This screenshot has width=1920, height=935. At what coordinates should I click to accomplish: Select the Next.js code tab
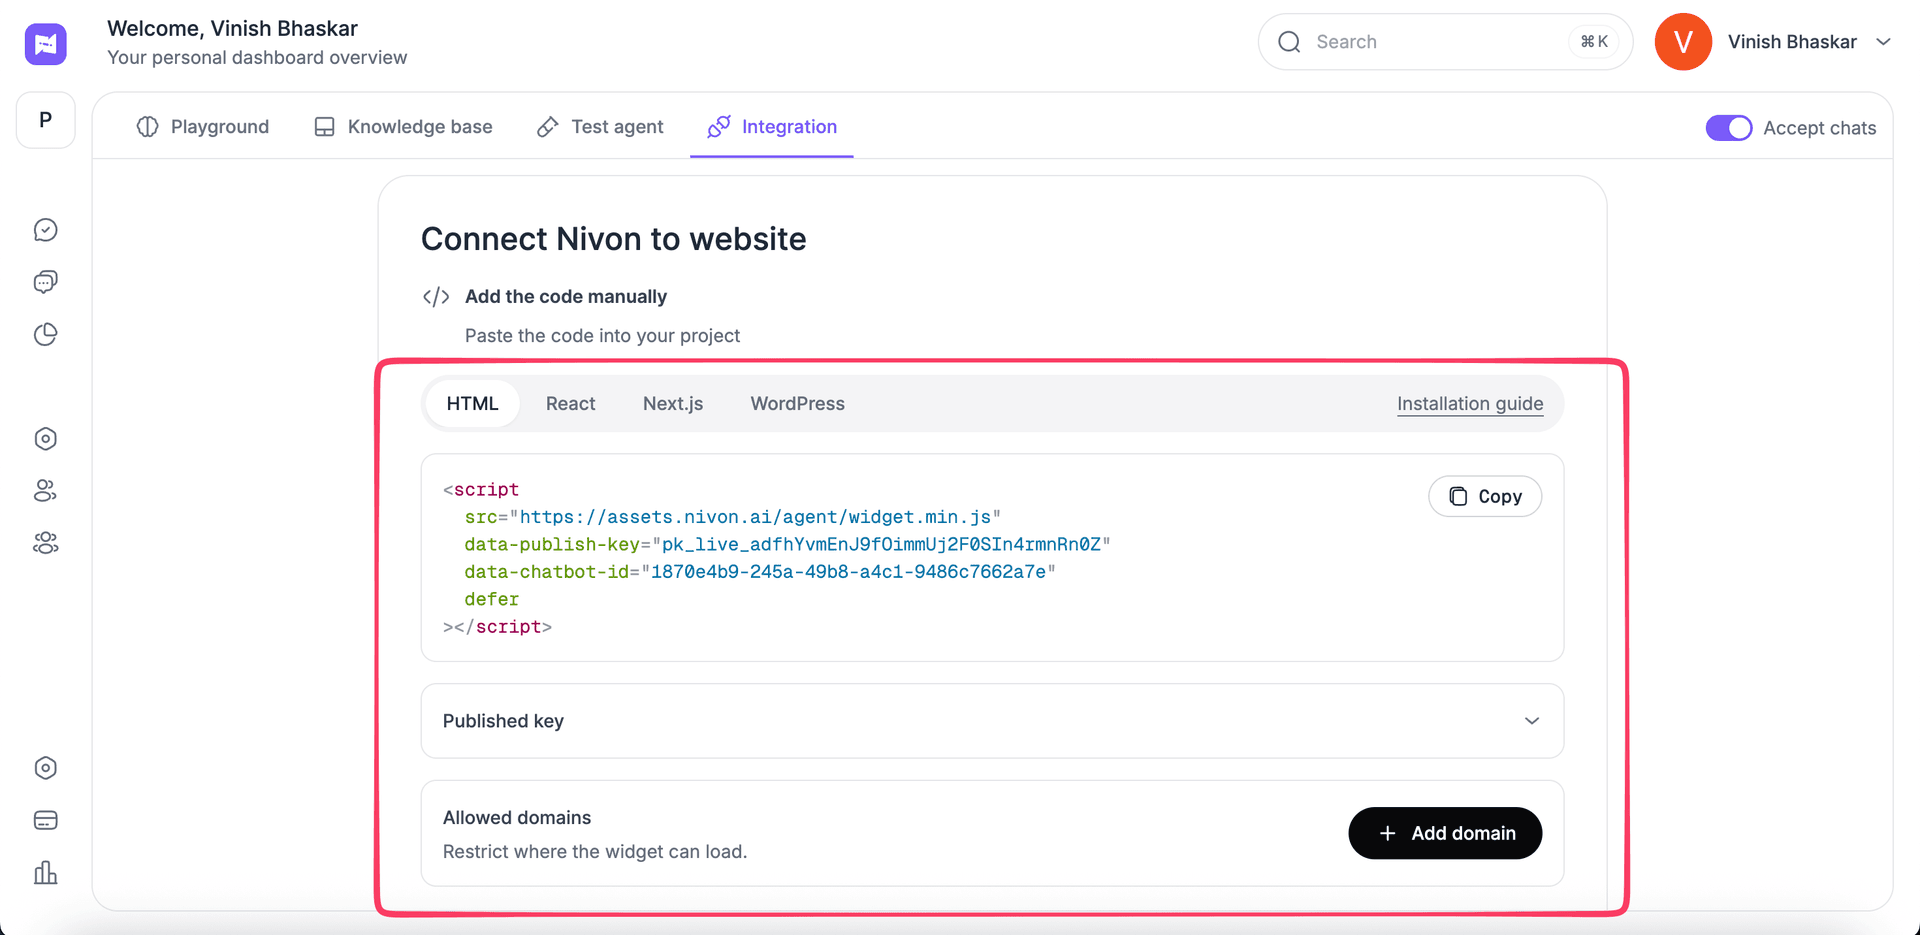click(673, 404)
